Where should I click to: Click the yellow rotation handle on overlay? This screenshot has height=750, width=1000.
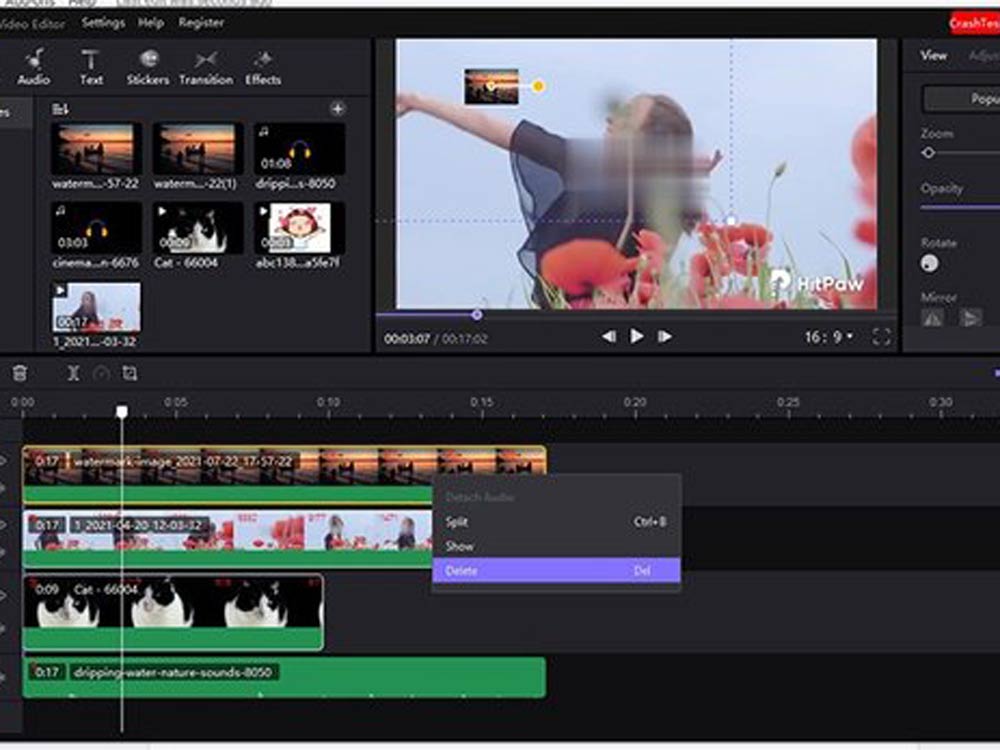coord(538,86)
